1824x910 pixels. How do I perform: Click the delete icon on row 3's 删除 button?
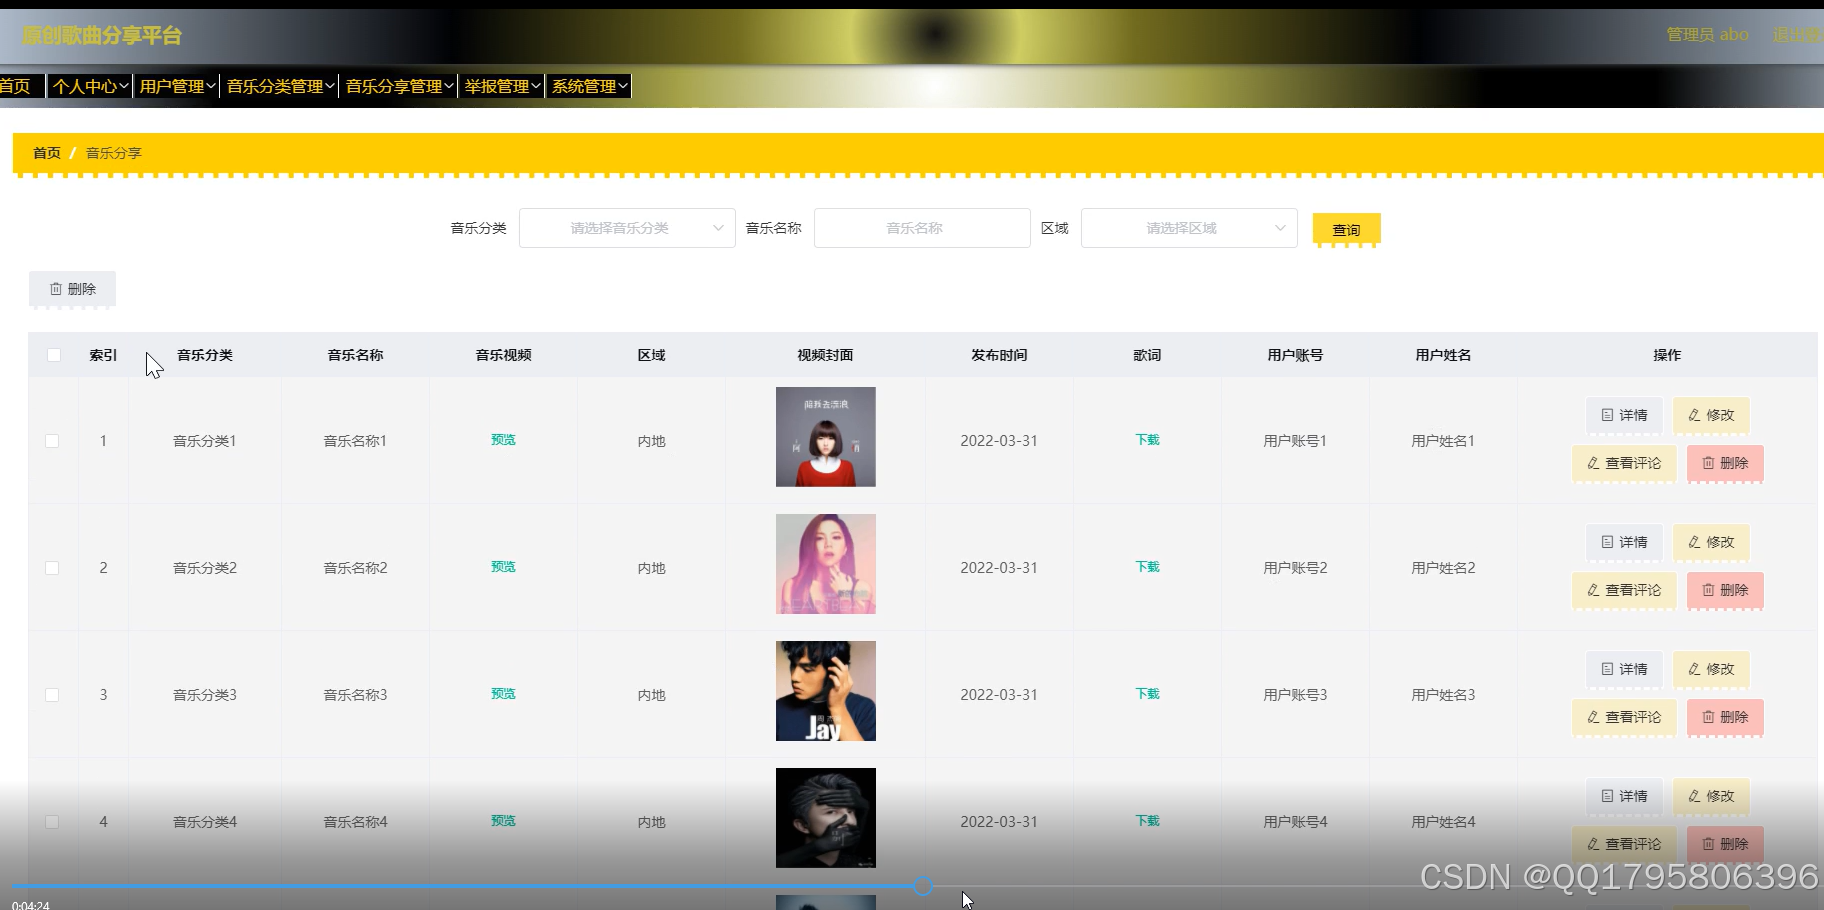pos(1709,717)
